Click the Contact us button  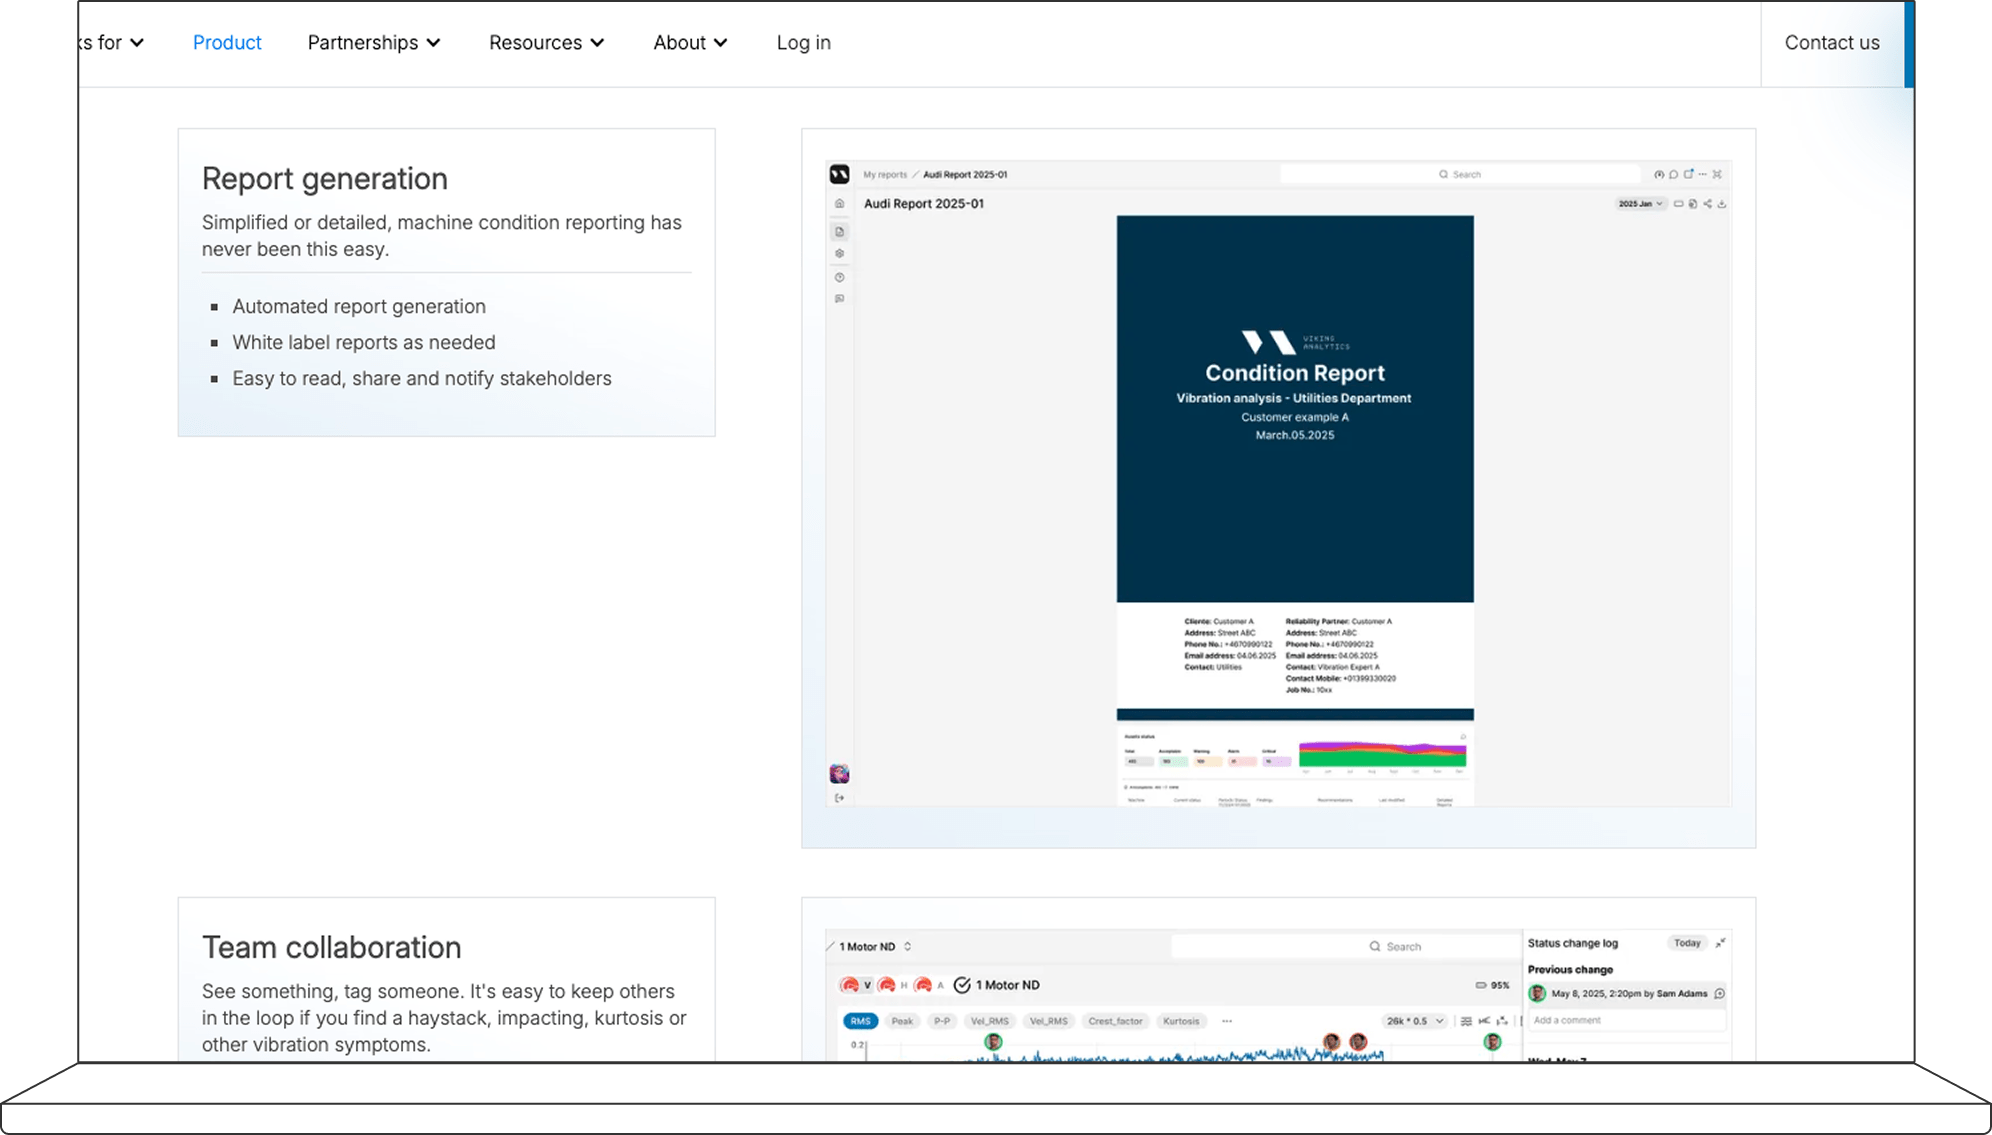[x=1831, y=43]
